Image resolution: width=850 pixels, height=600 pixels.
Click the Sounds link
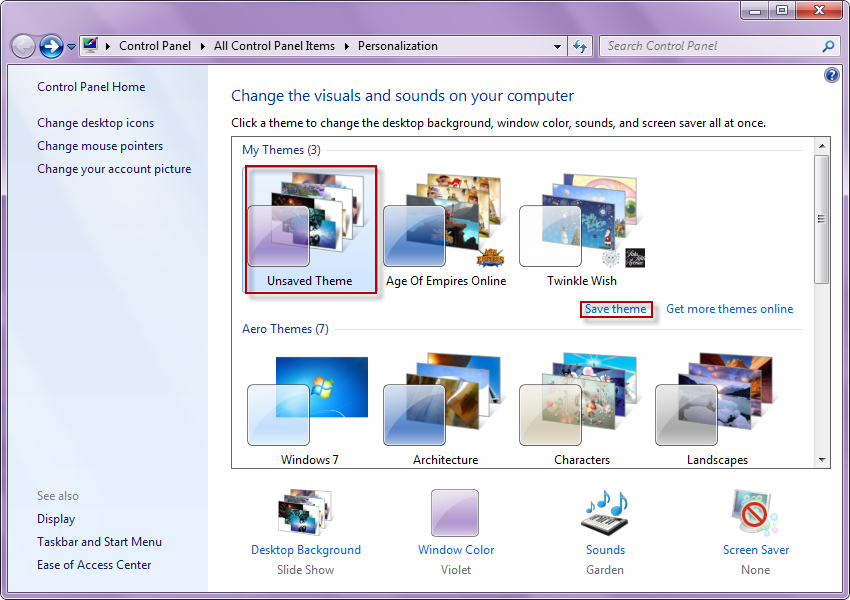coord(606,550)
